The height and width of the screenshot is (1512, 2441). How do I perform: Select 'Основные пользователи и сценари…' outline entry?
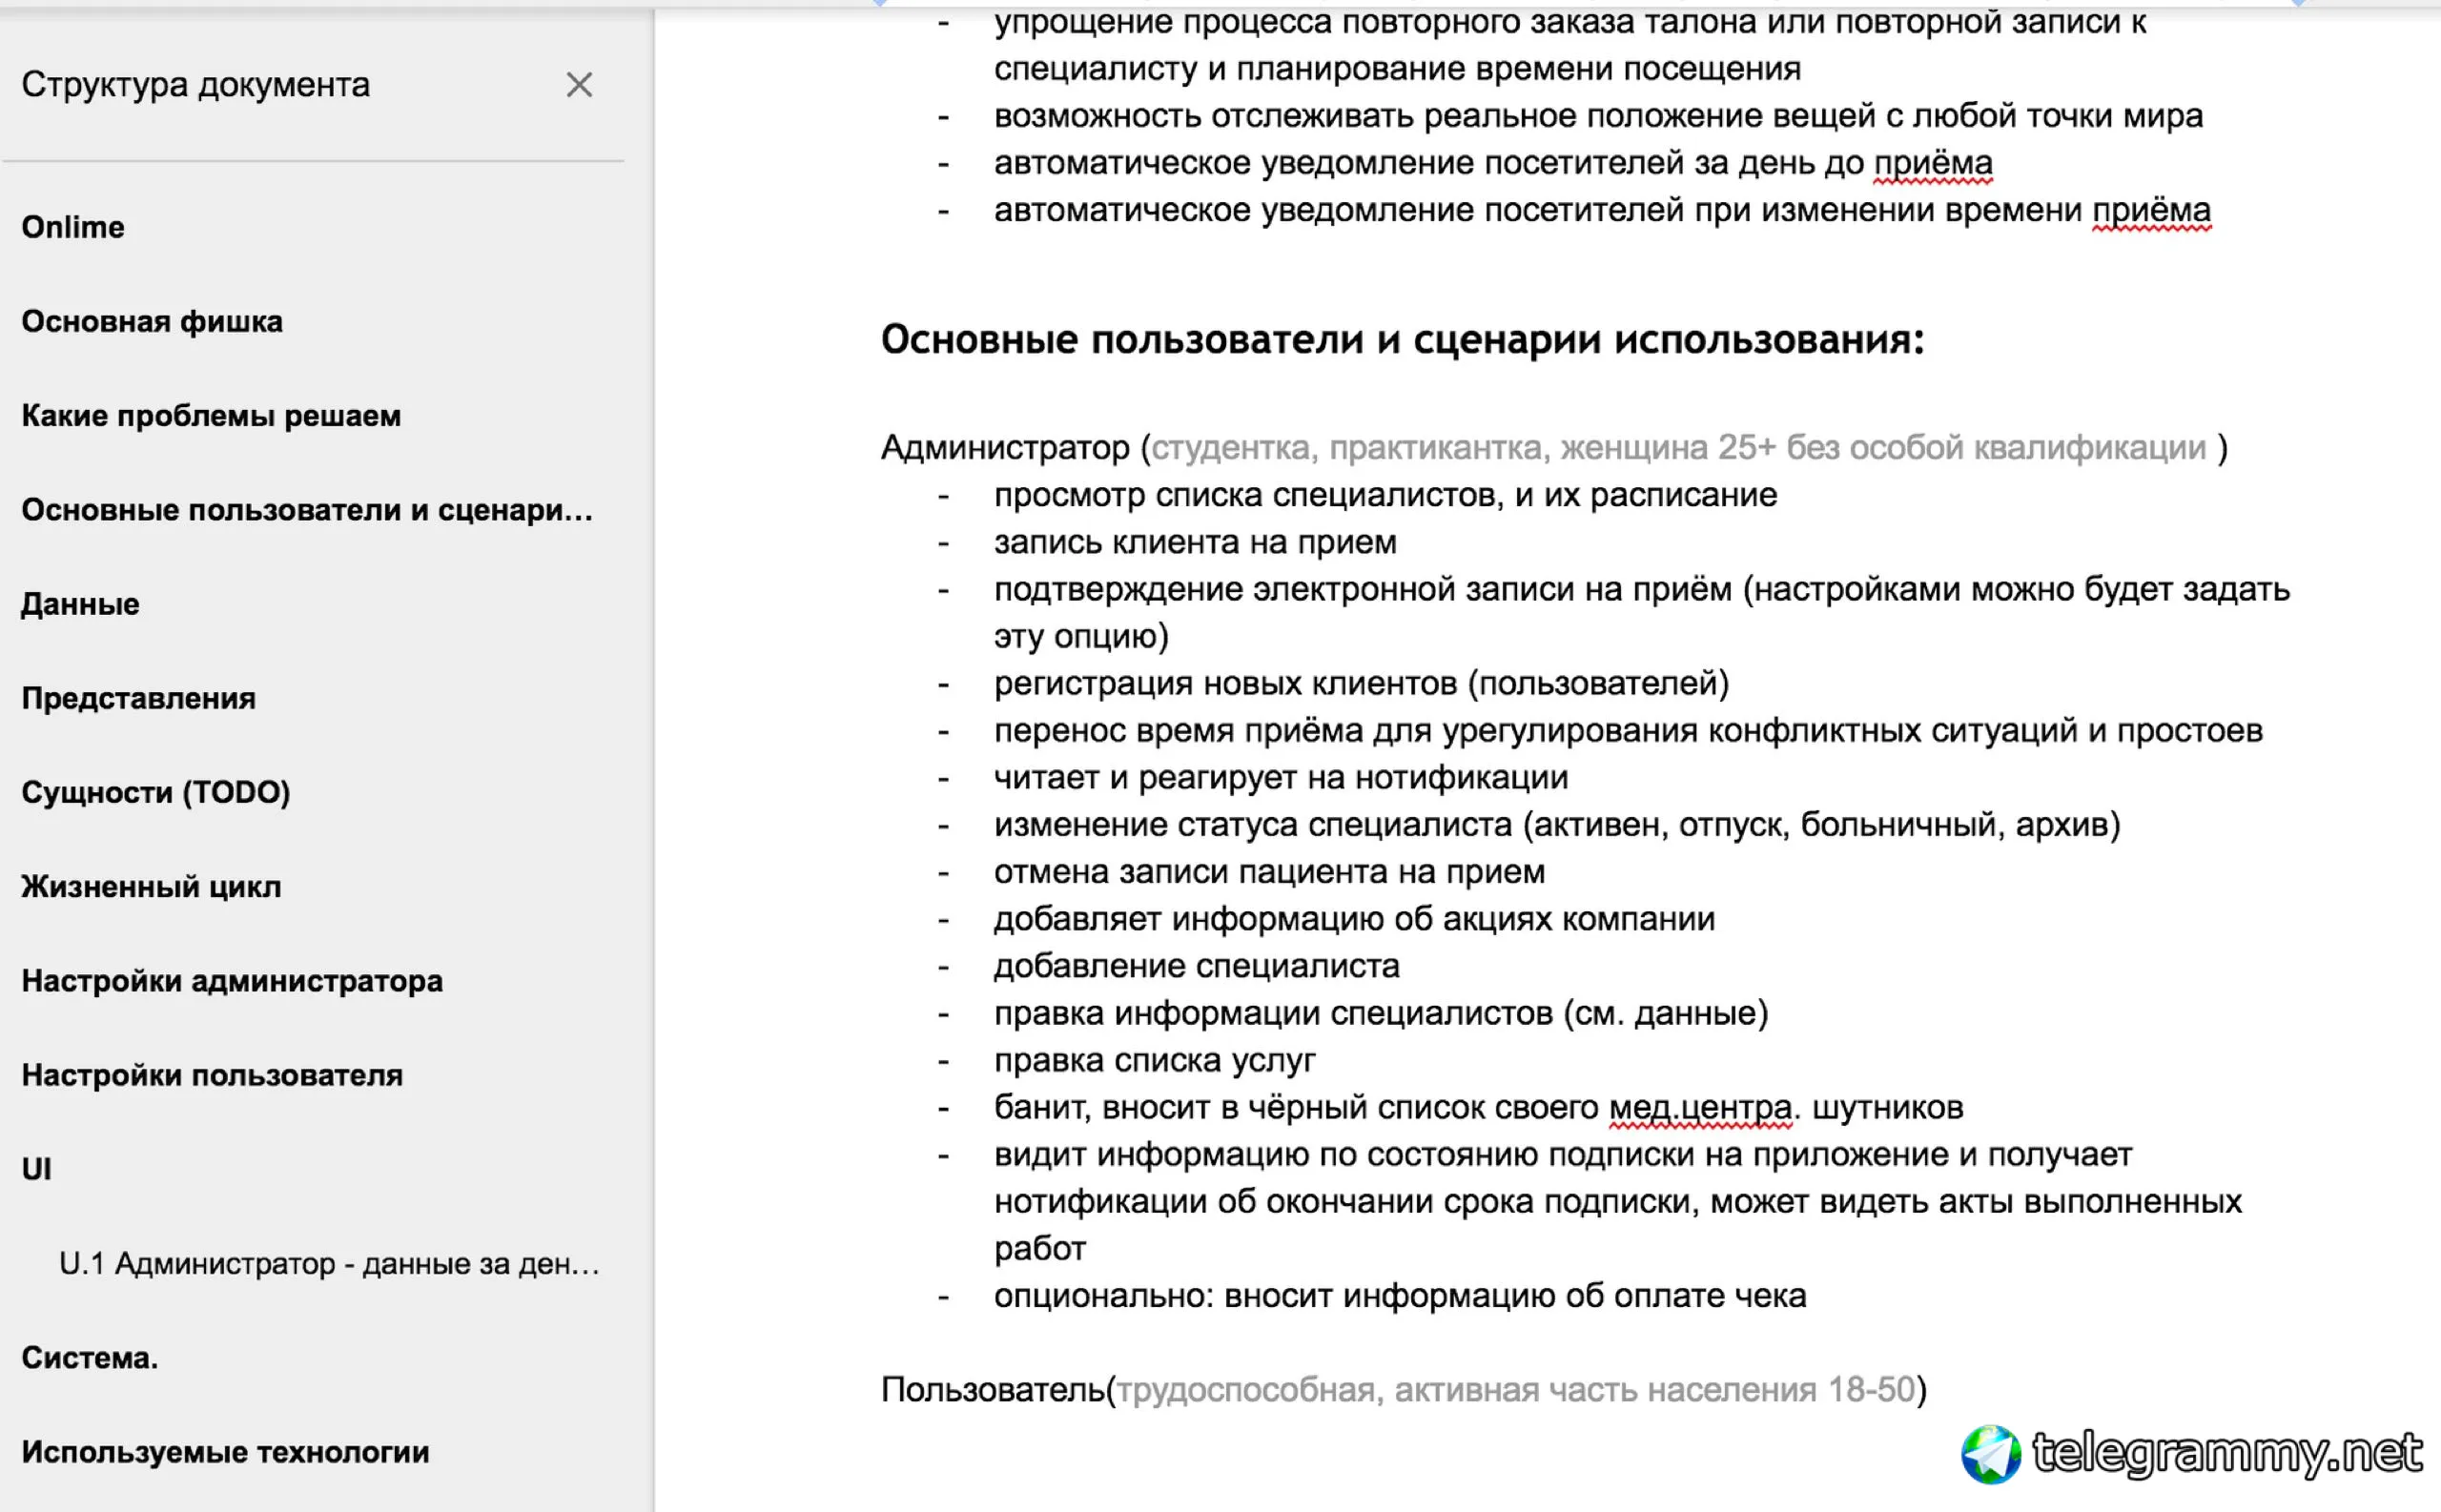(307, 510)
